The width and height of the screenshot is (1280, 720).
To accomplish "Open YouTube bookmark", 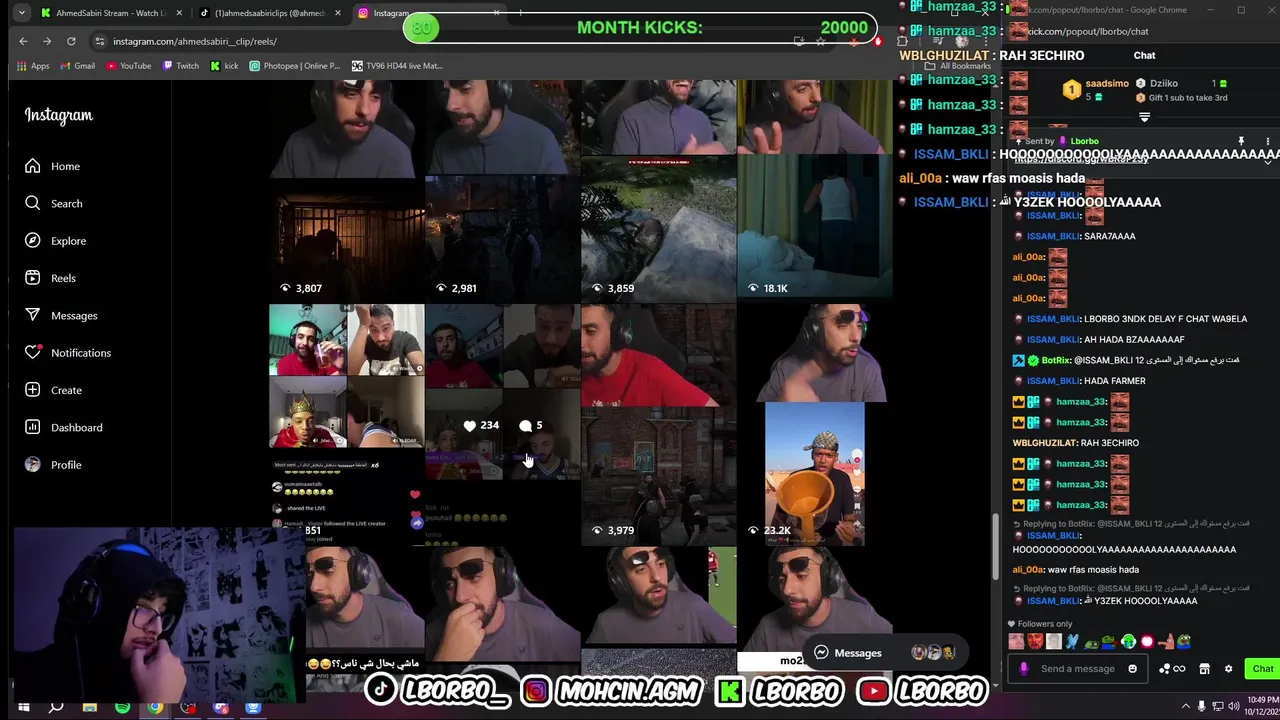I will click(127, 66).
